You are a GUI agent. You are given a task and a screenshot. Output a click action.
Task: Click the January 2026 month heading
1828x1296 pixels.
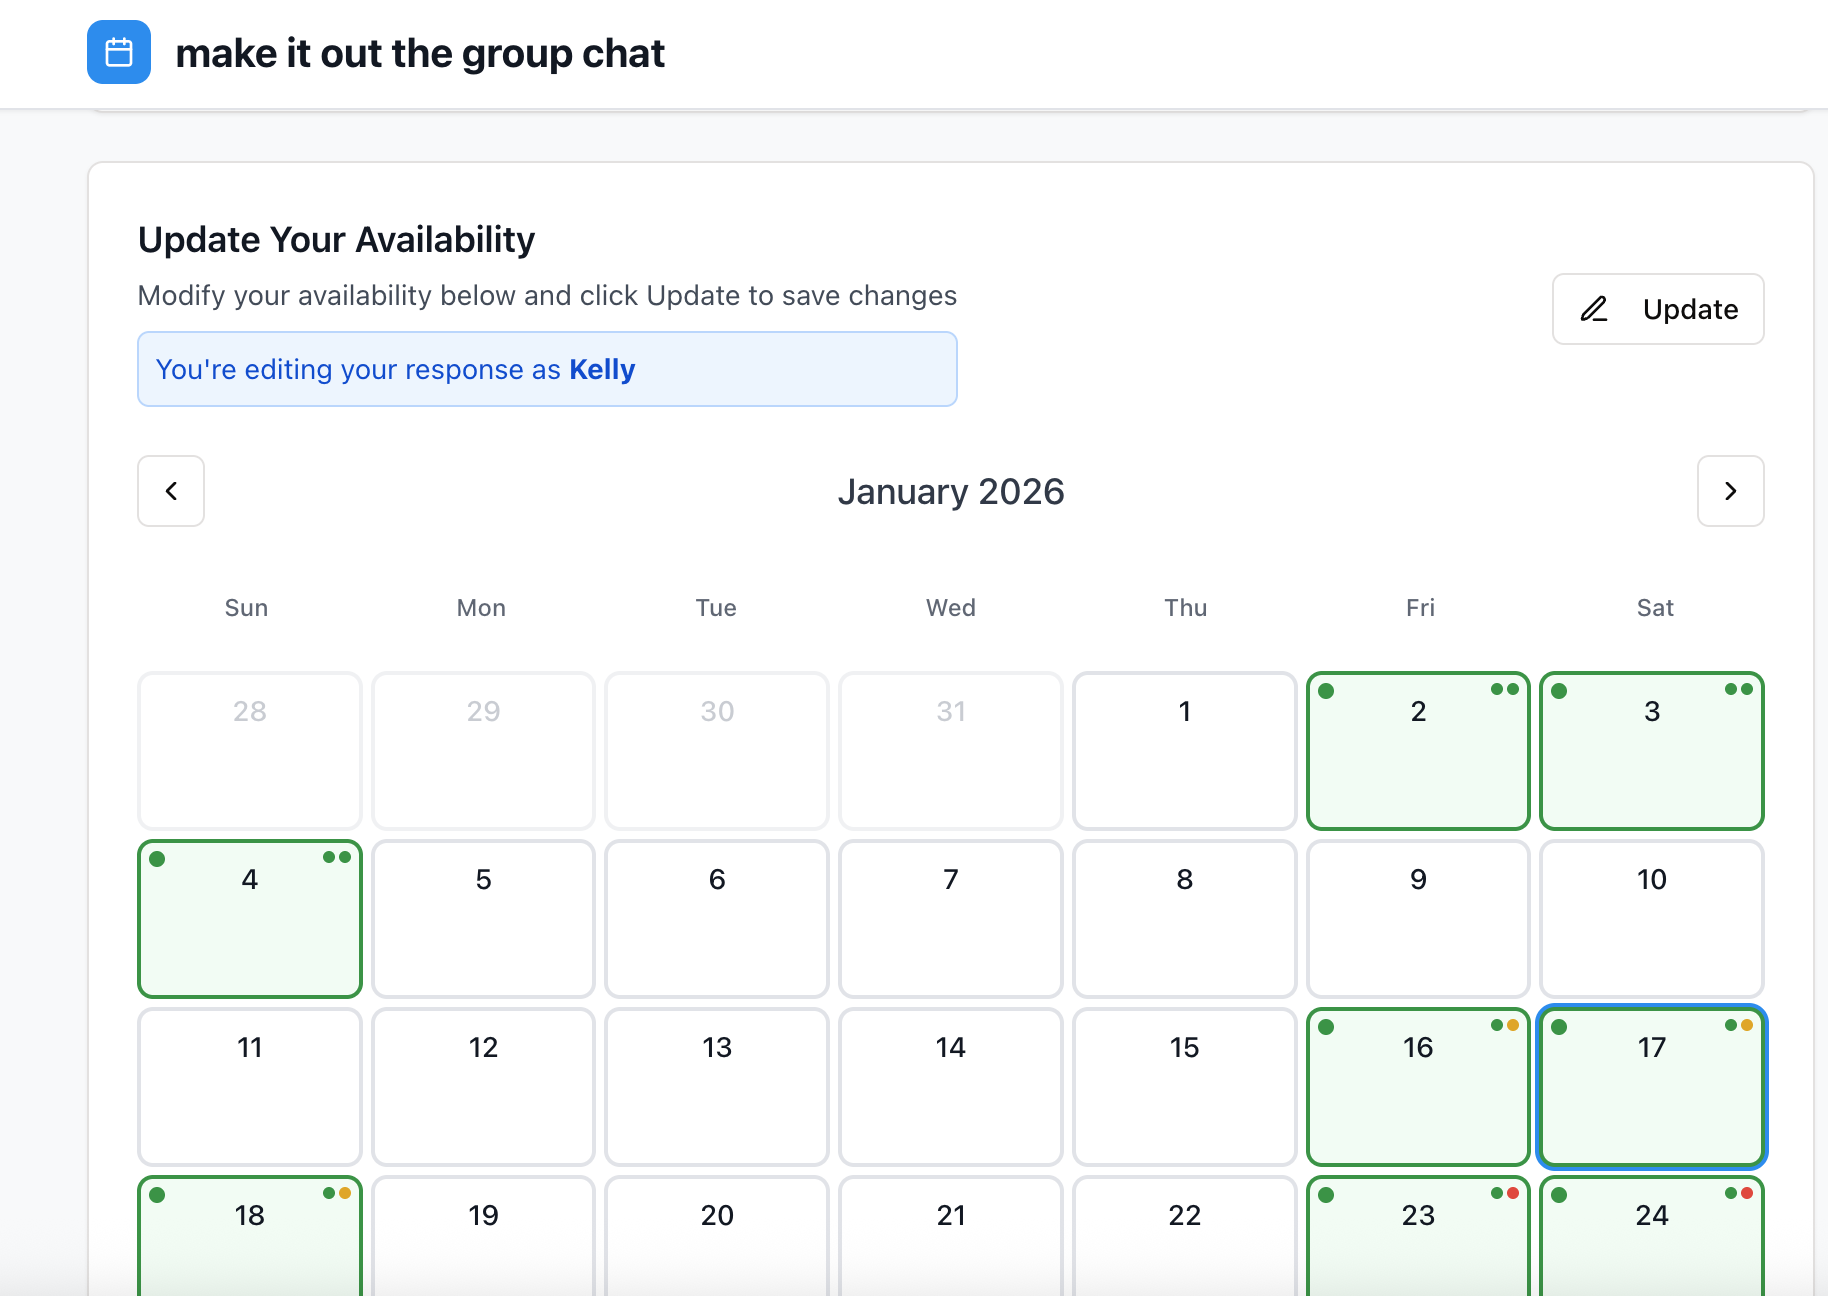(x=950, y=492)
